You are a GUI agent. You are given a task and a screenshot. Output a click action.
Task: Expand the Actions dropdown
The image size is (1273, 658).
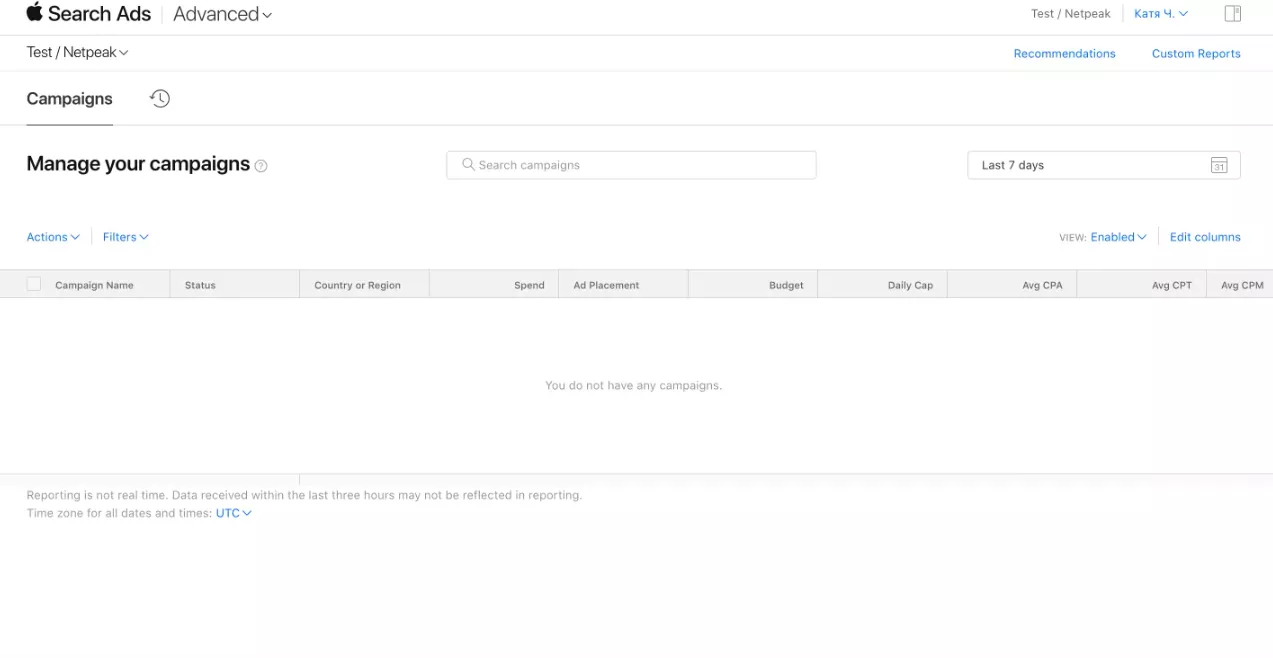pos(53,237)
